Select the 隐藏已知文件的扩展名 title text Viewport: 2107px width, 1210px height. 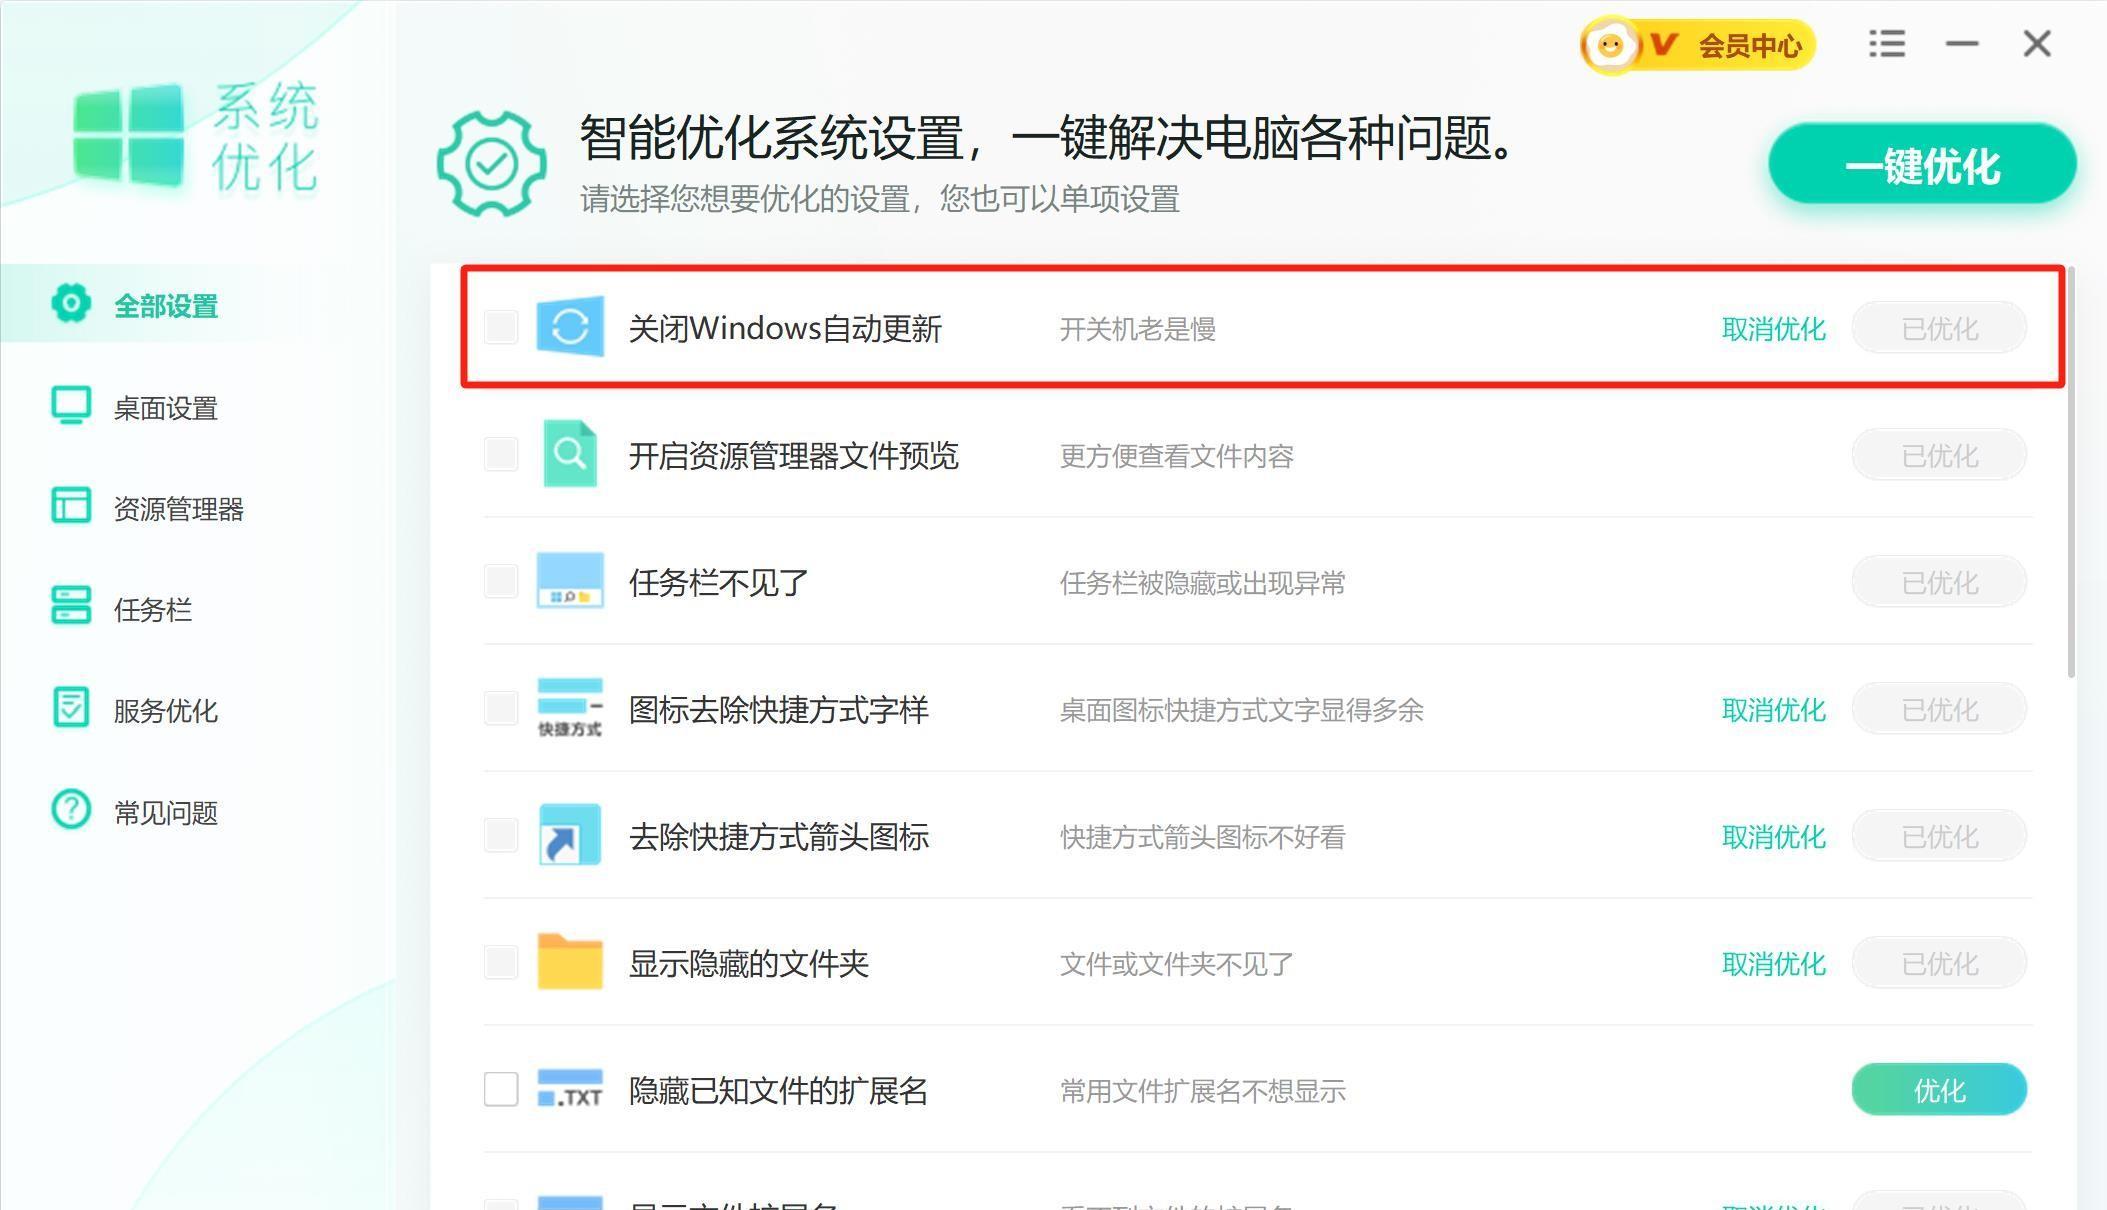coord(778,1090)
